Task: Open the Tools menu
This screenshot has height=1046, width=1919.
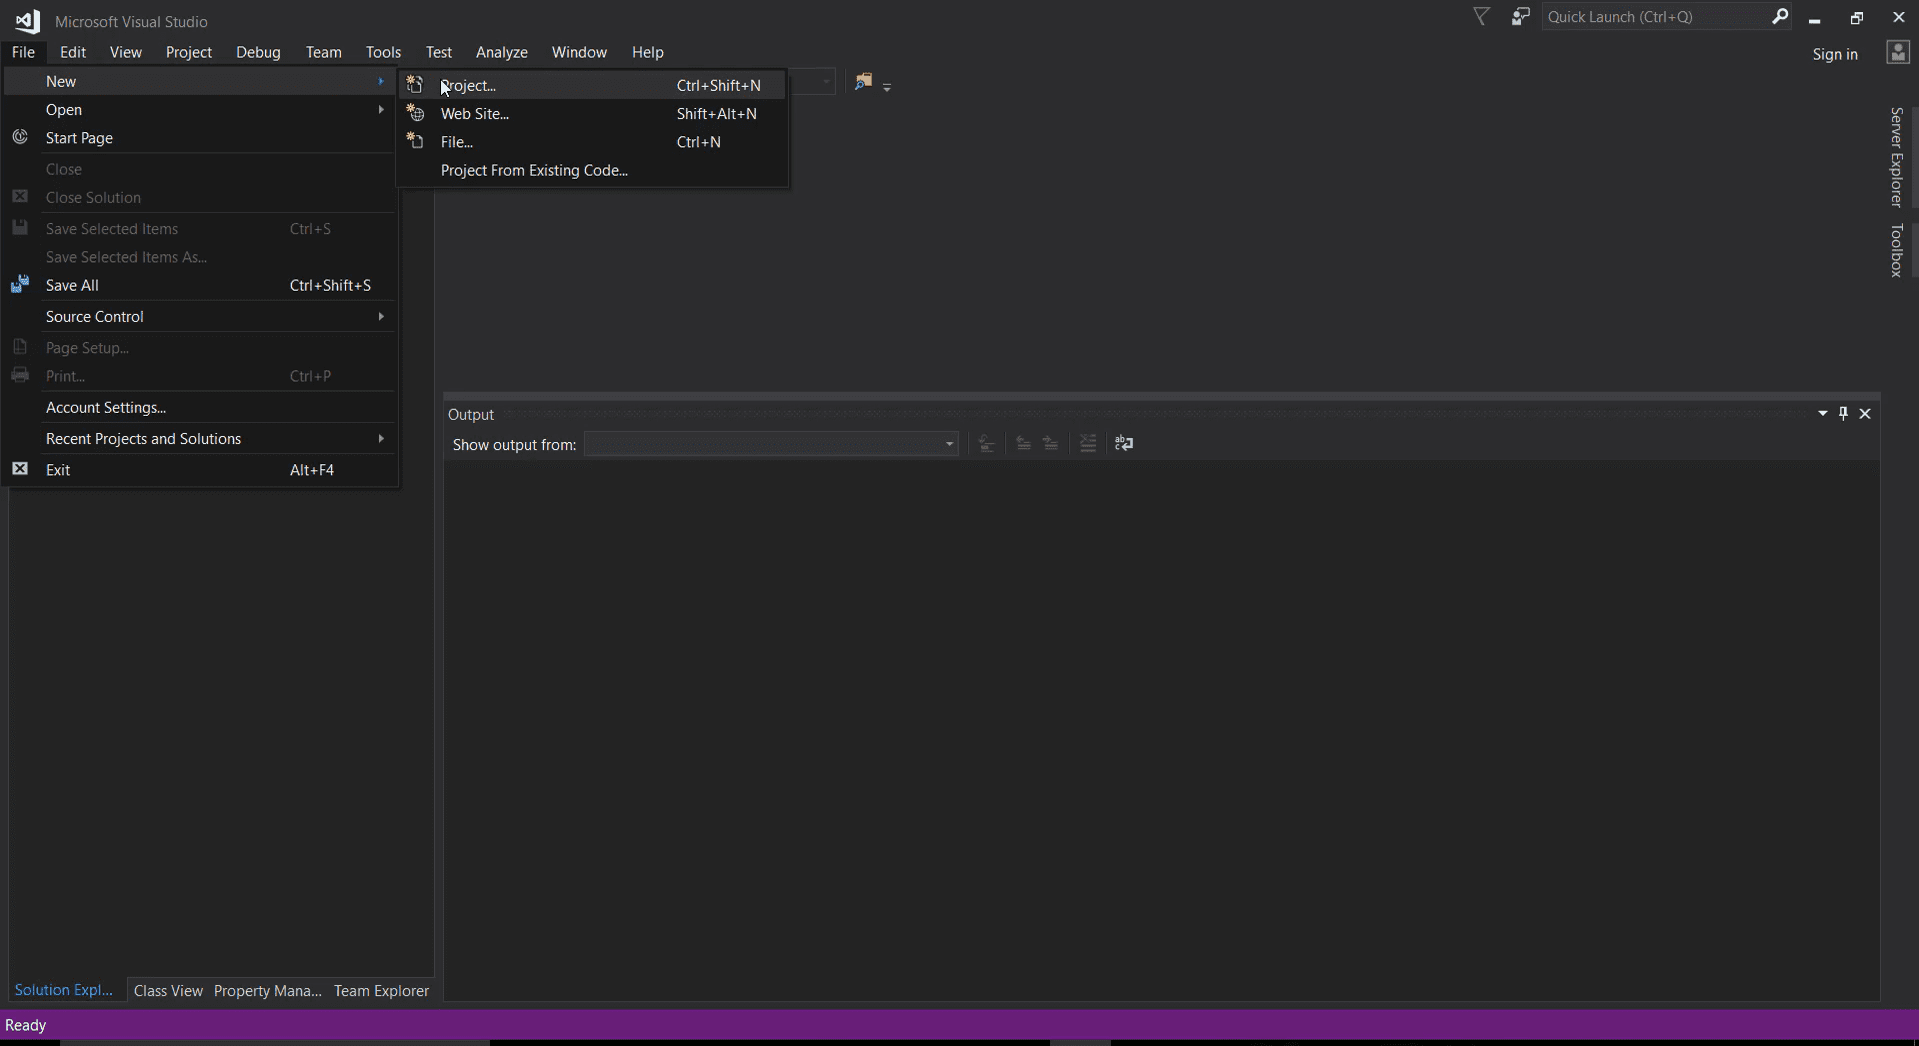Action: (x=383, y=52)
